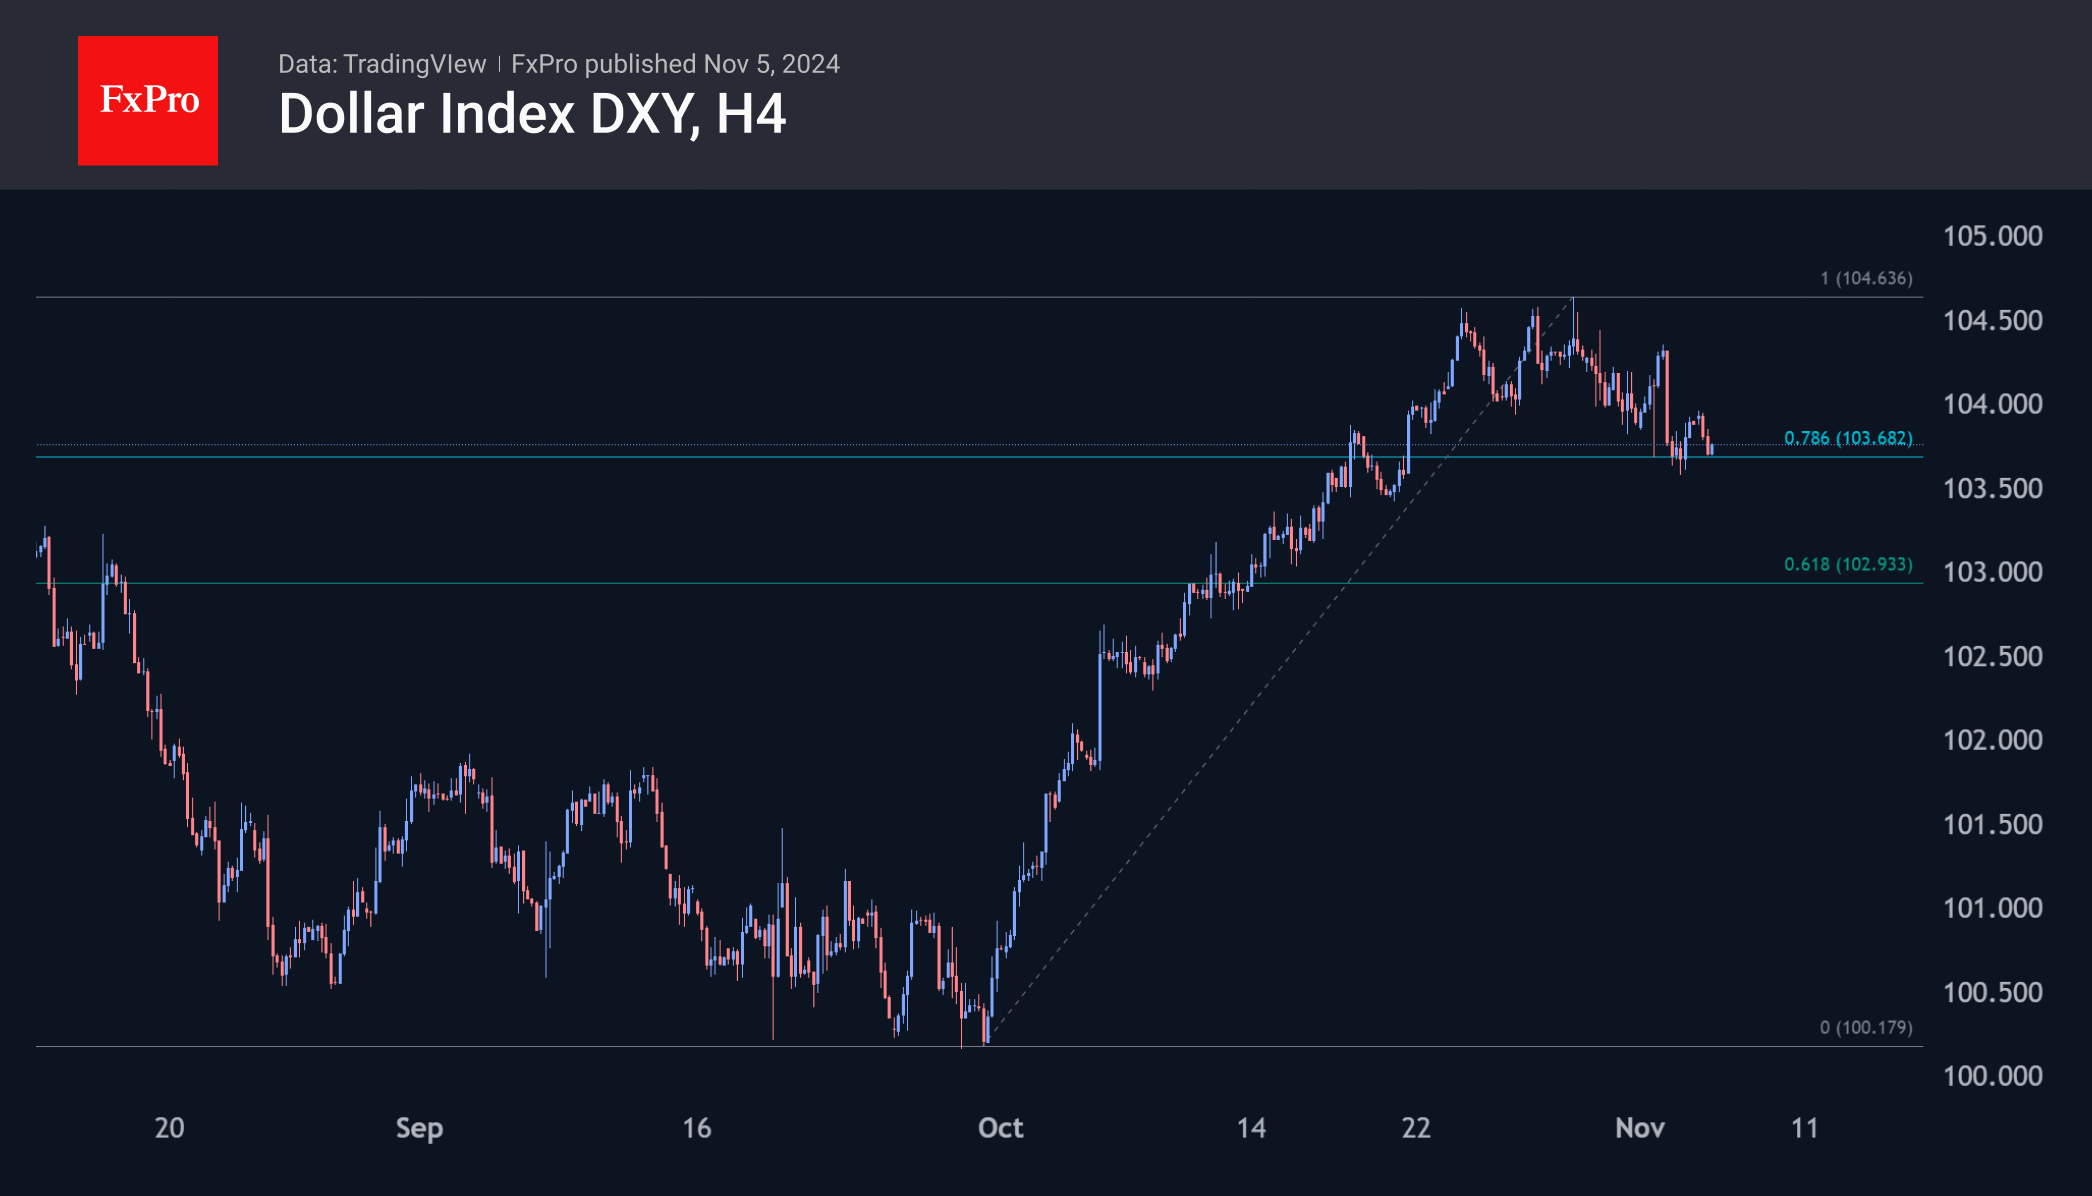Click the '1 (104.636)' Fibonacci label

(1866, 278)
